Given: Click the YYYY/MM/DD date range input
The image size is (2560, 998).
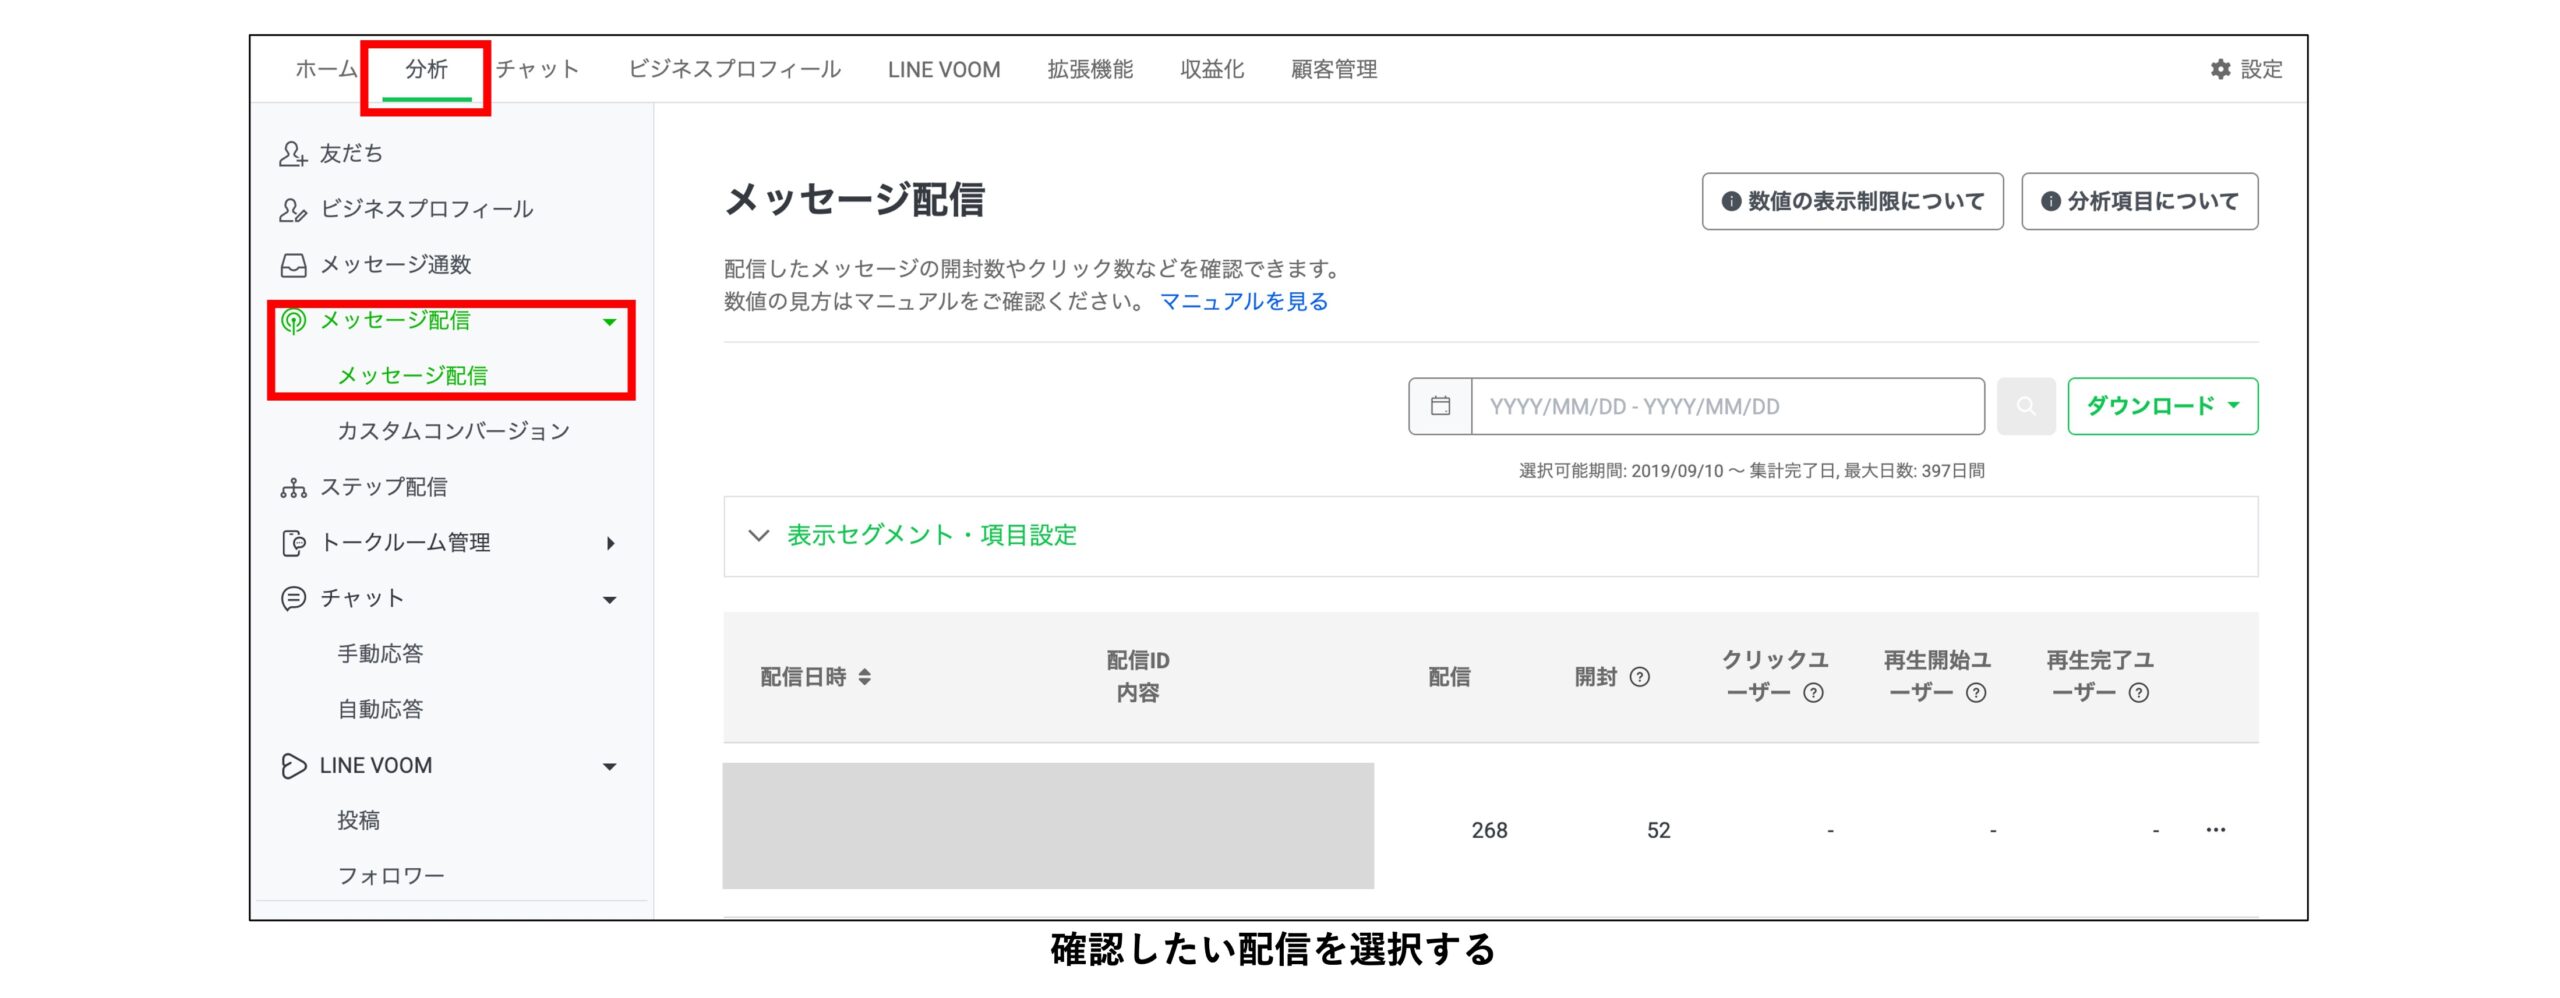Looking at the screenshot, I should [x=1727, y=406].
